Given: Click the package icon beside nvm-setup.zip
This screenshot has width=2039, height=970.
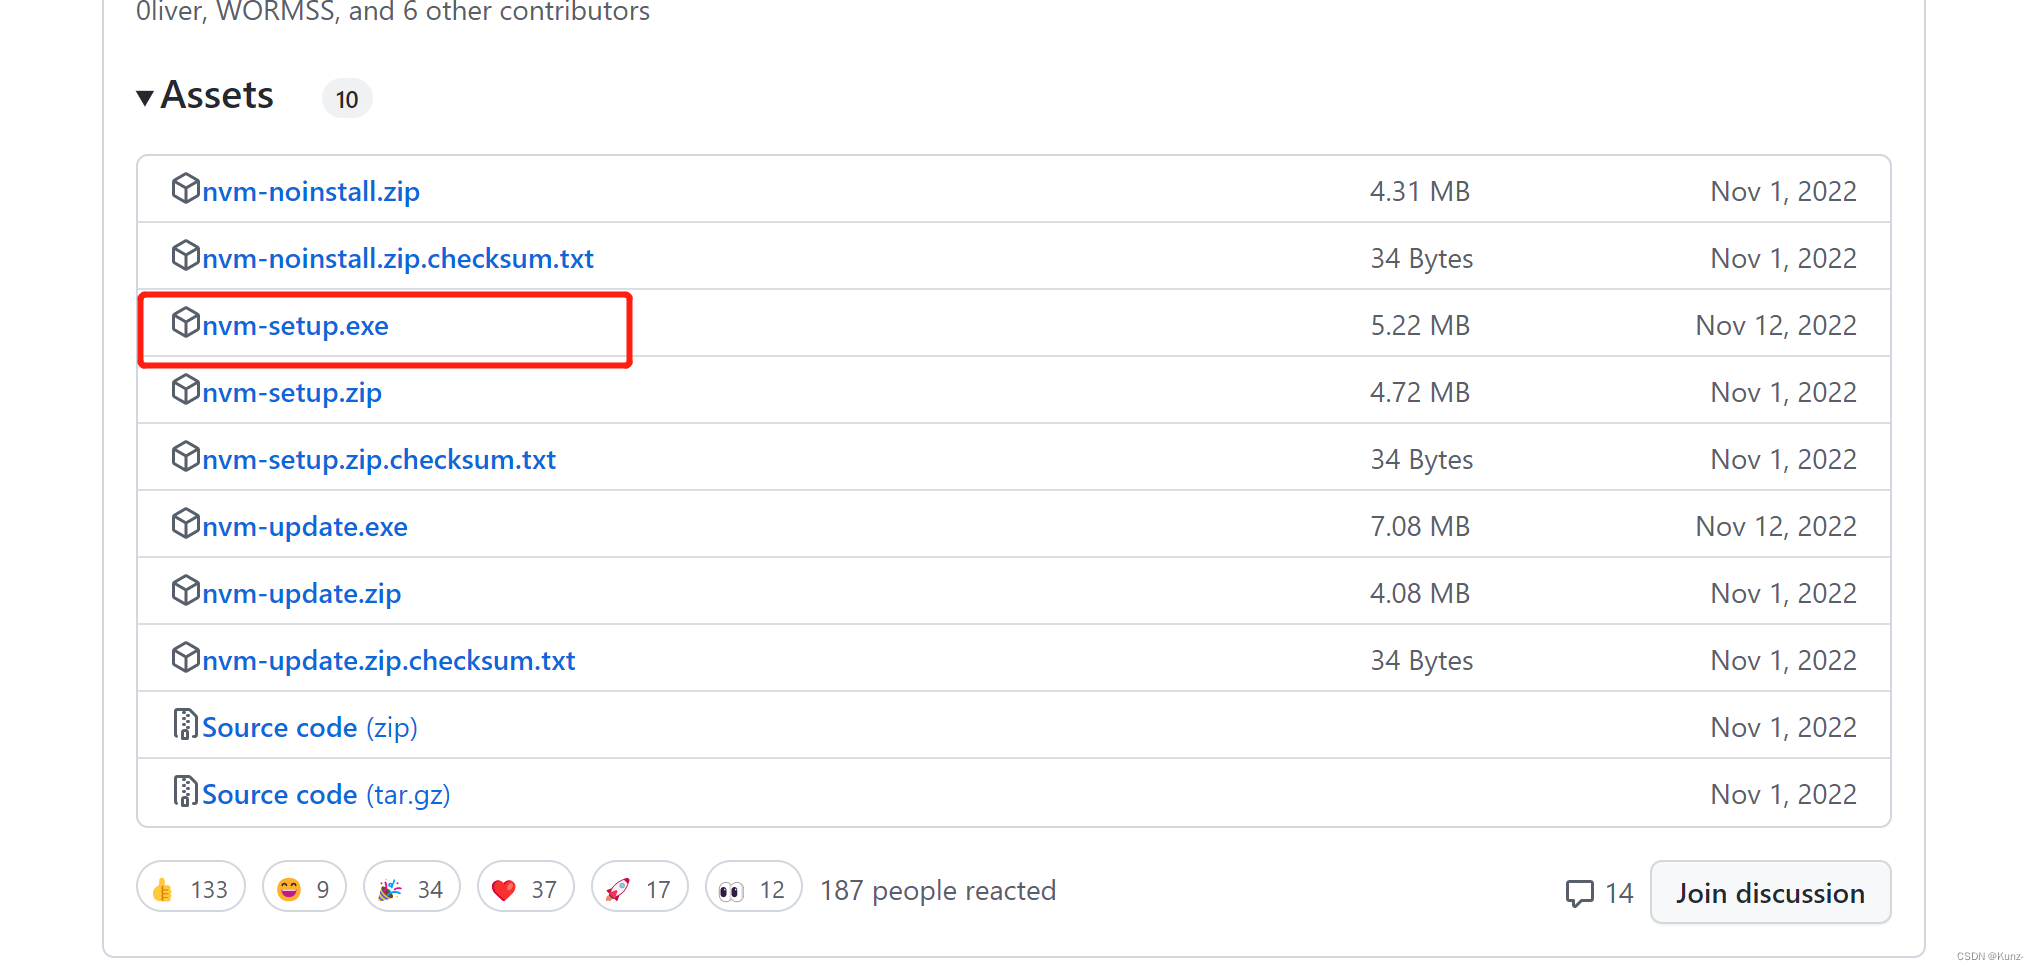Looking at the screenshot, I should click(186, 389).
